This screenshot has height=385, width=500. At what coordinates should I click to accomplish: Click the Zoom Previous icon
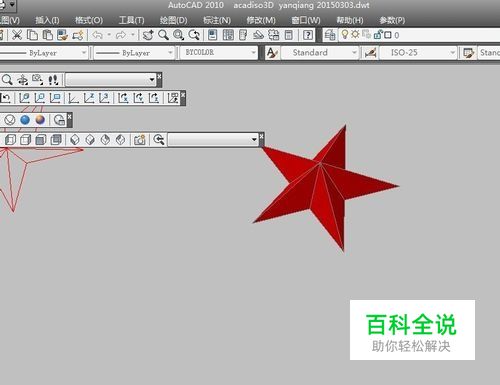tap(194, 35)
